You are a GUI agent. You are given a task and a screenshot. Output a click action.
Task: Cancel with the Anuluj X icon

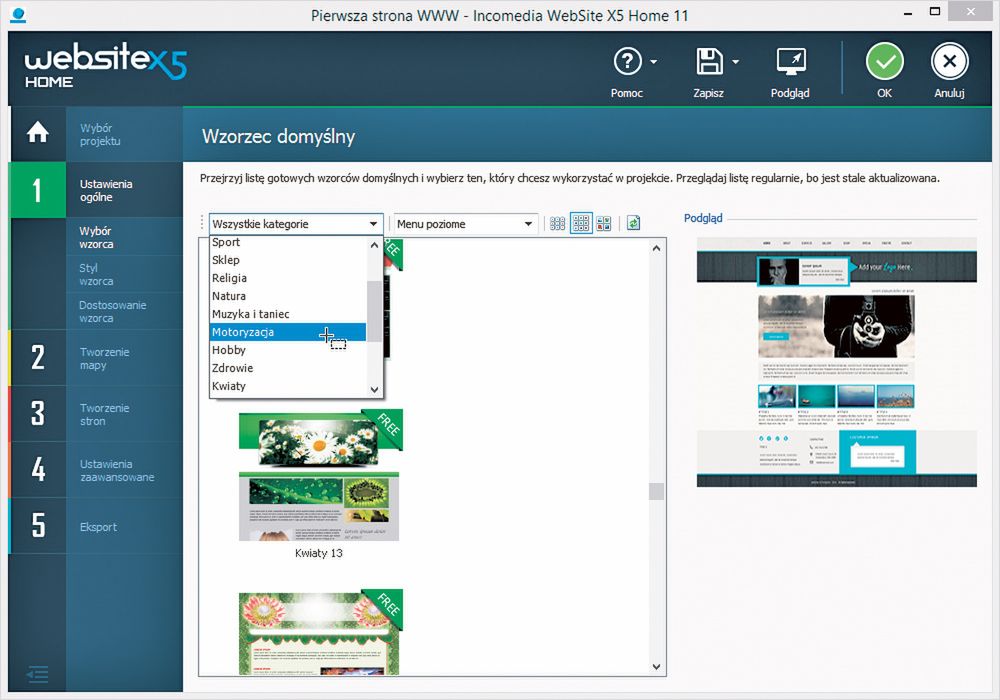click(950, 61)
